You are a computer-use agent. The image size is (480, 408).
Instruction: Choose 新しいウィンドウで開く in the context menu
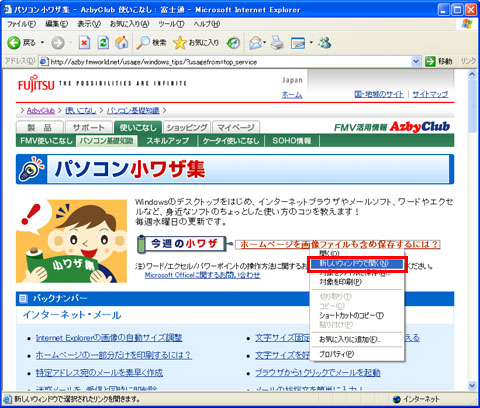(x=357, y=264)
